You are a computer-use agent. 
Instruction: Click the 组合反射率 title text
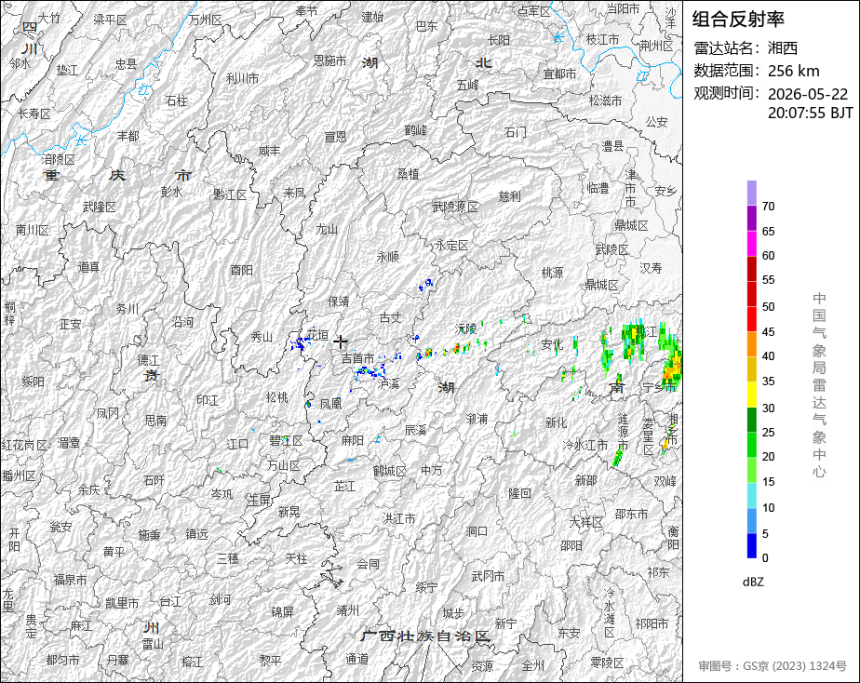pyautogui.click(x=738, y=19)
